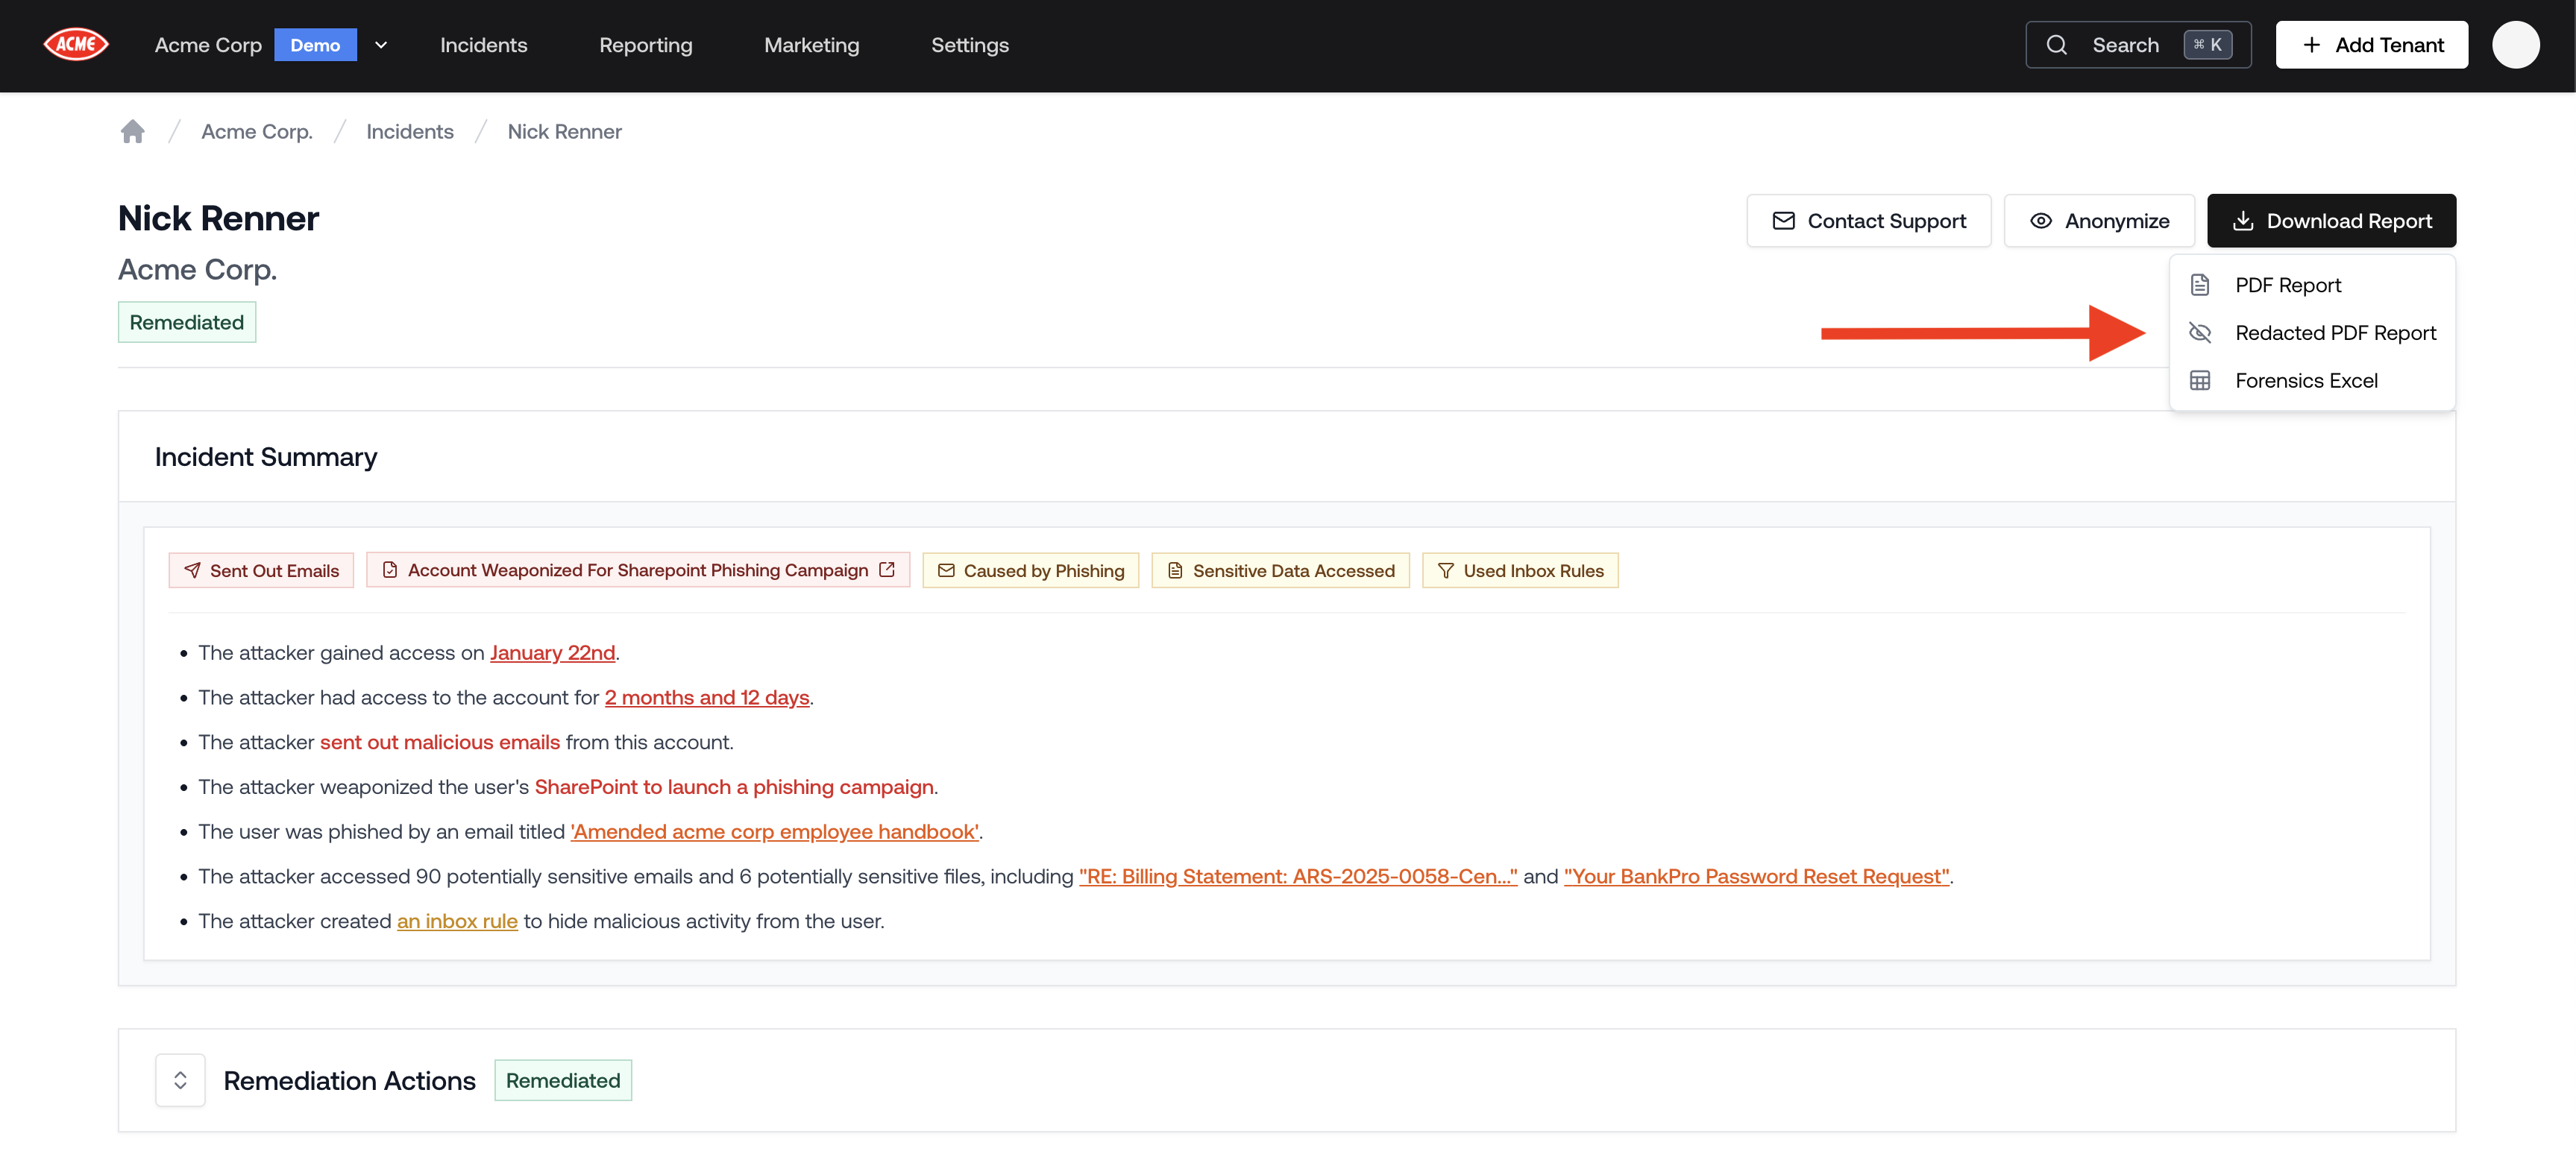Open the 'an inbox rule' link

coord(457,921)
